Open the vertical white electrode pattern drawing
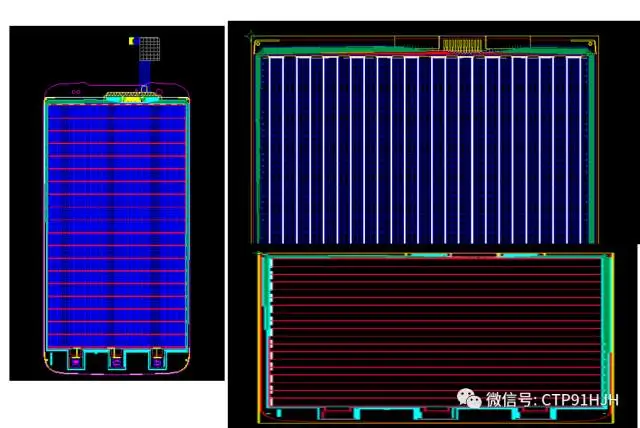 point(427,140)
